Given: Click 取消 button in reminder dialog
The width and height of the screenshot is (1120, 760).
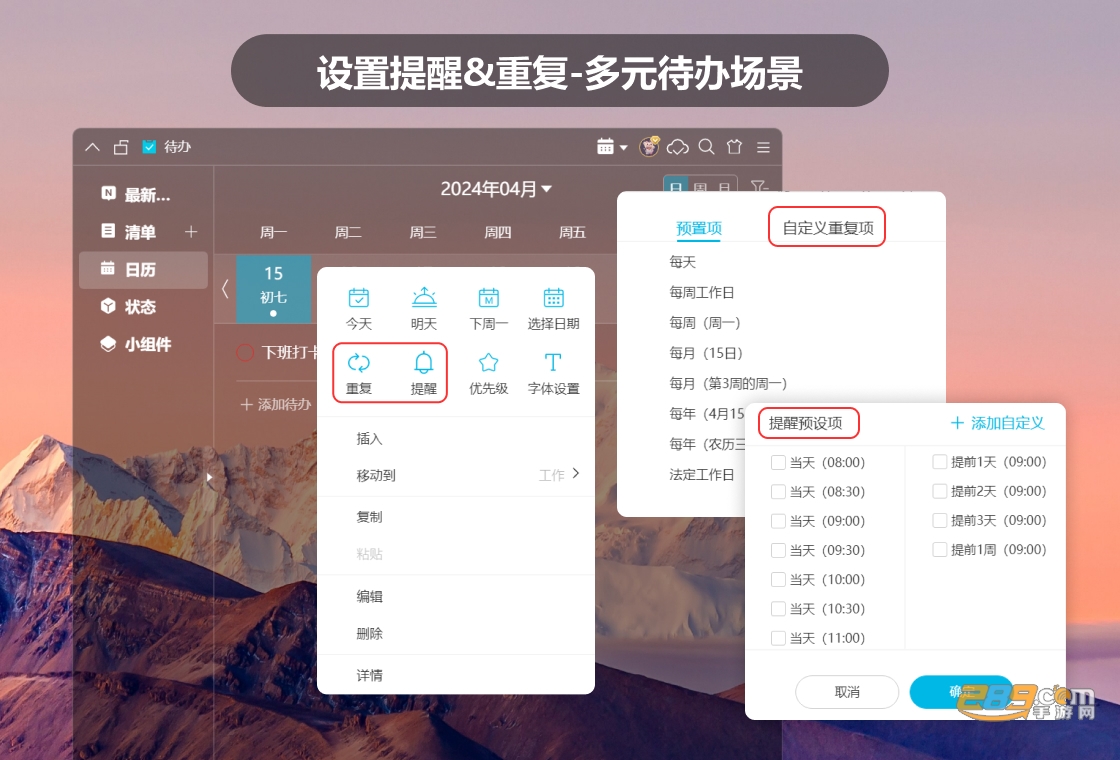Looking at the screenshot, I should point(847,692).
